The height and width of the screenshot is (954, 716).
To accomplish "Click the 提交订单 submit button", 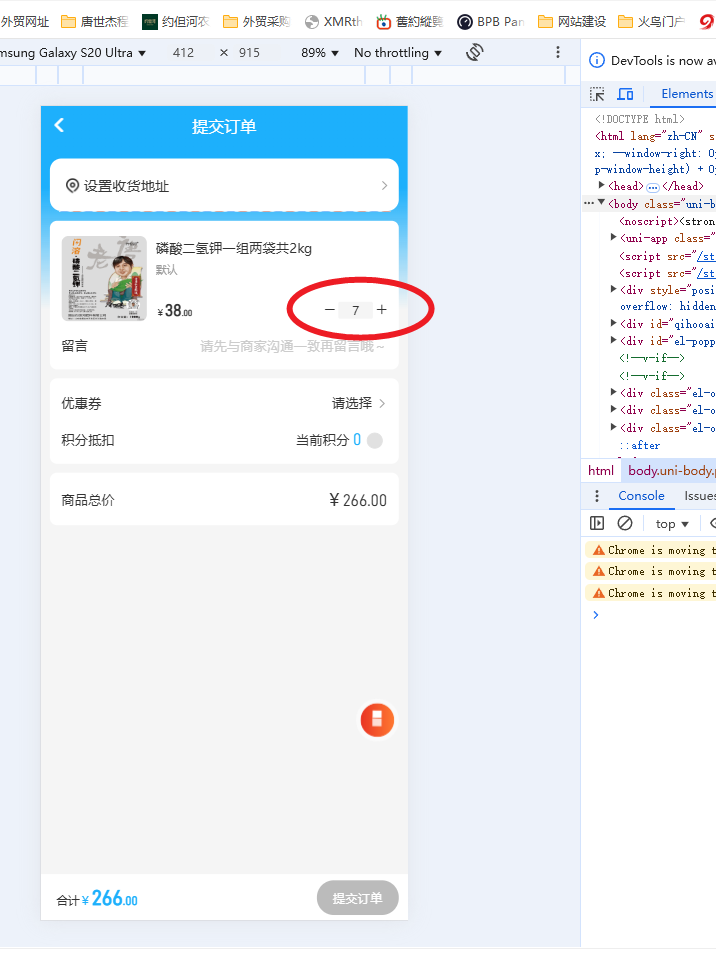I will click(x=357, y=898).
